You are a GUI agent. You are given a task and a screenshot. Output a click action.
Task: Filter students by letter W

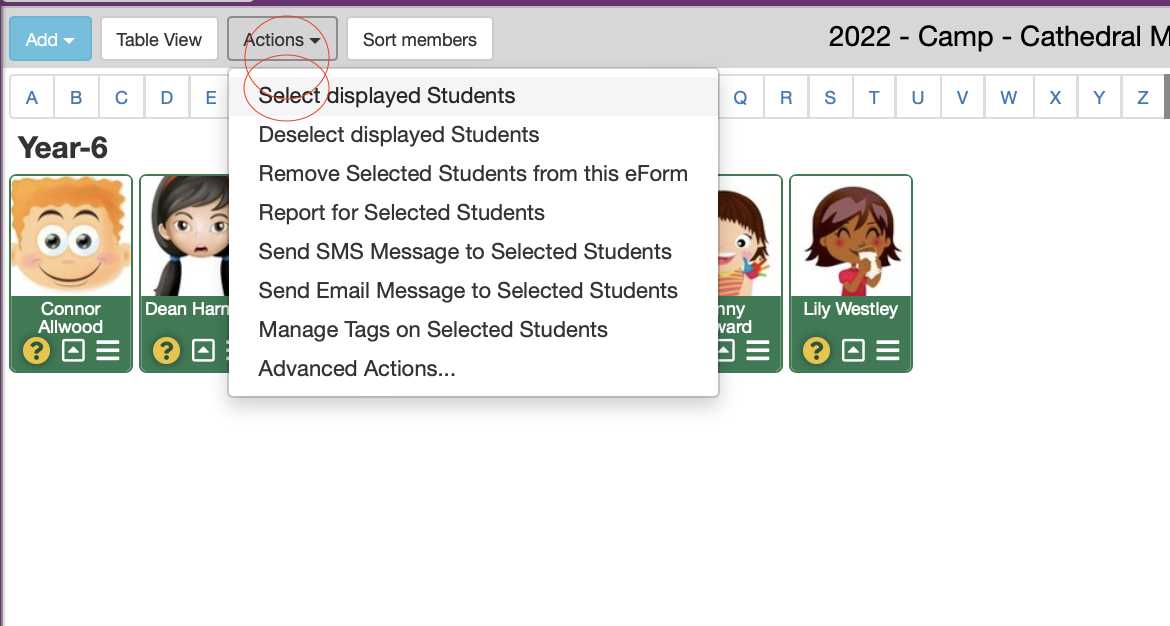tap(1008, 98)
